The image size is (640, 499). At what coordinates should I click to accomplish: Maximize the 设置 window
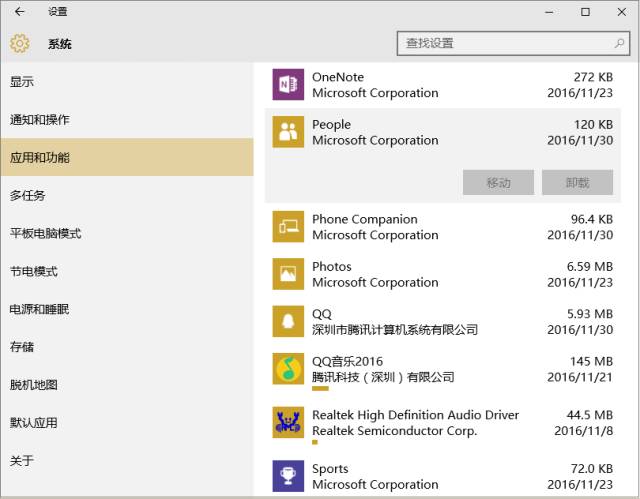[585, 12]
